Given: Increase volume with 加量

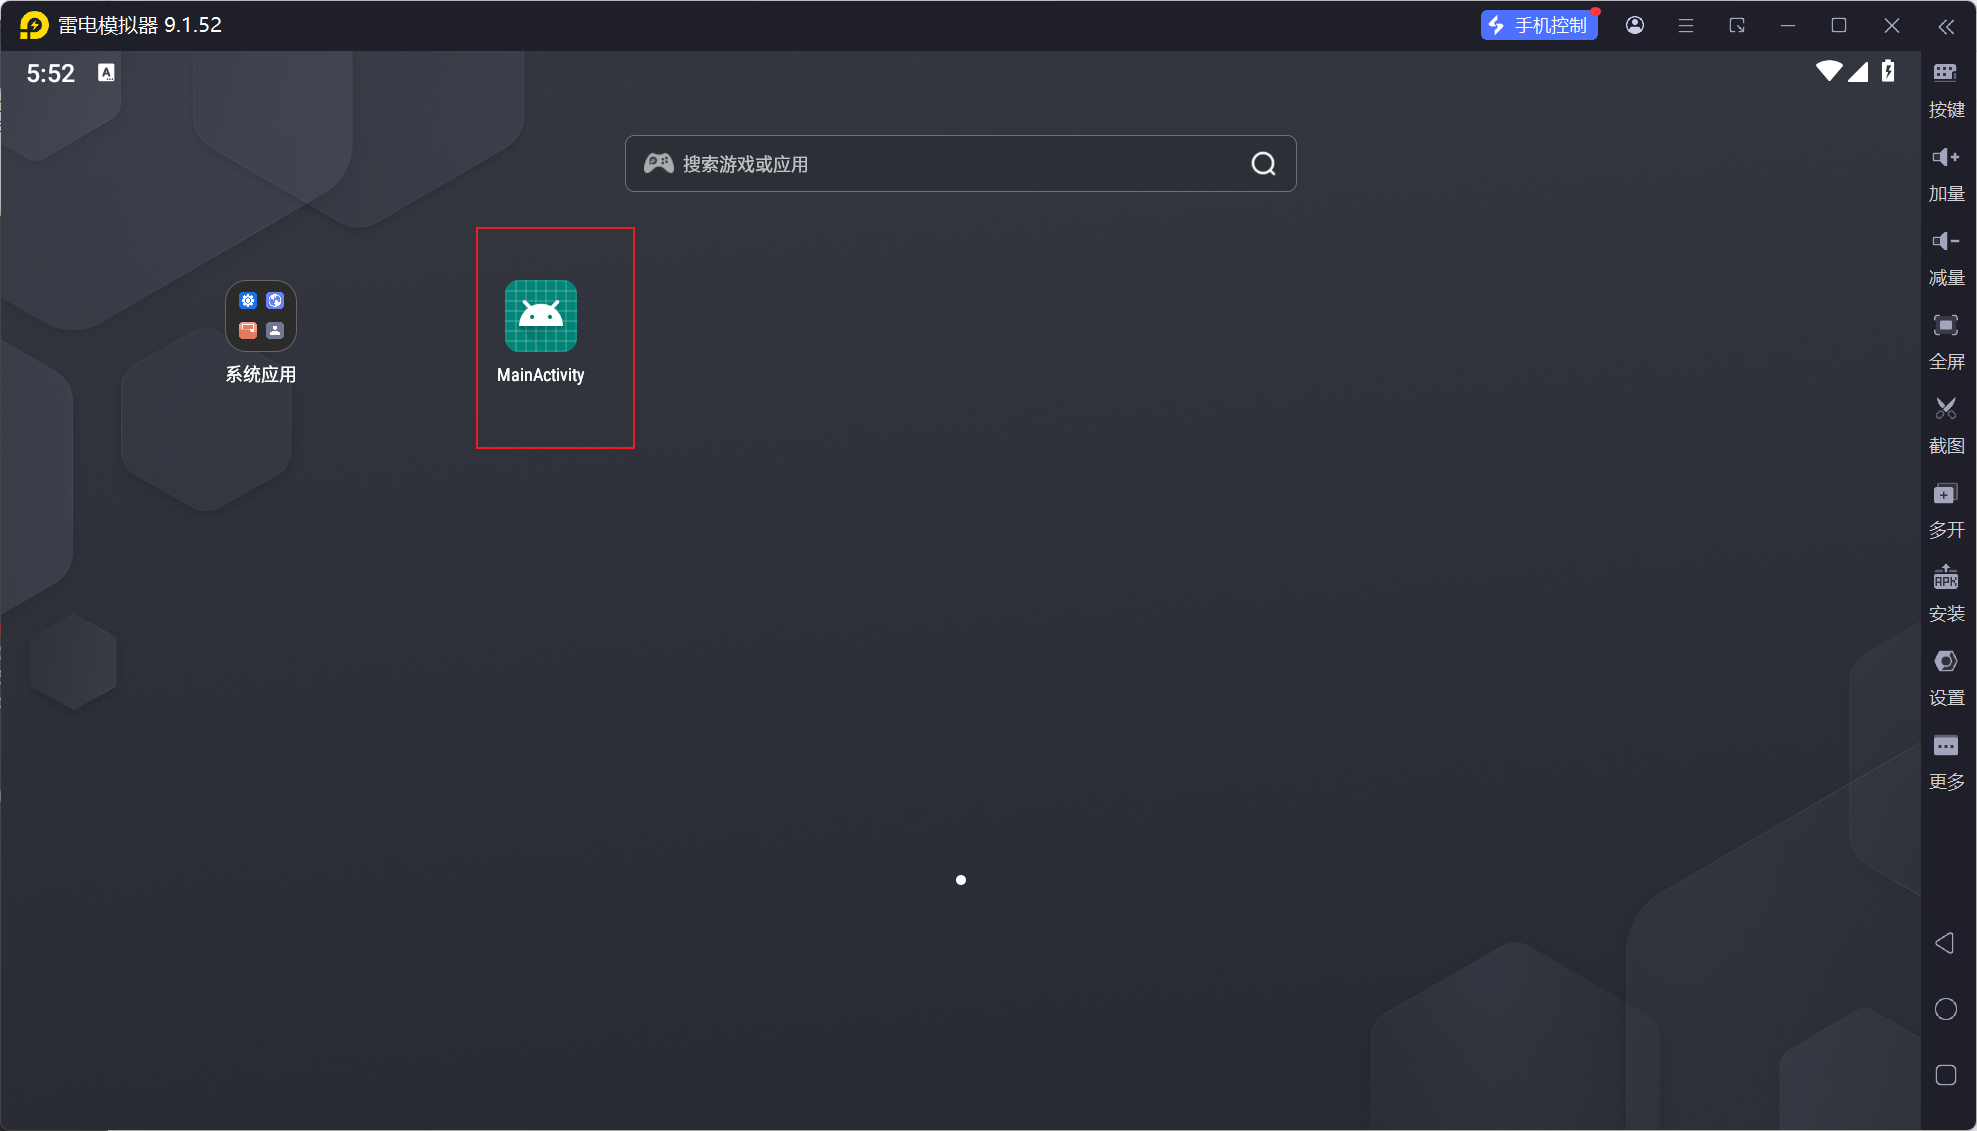Looking at the screenshot, I should (x=1946, y=173).
